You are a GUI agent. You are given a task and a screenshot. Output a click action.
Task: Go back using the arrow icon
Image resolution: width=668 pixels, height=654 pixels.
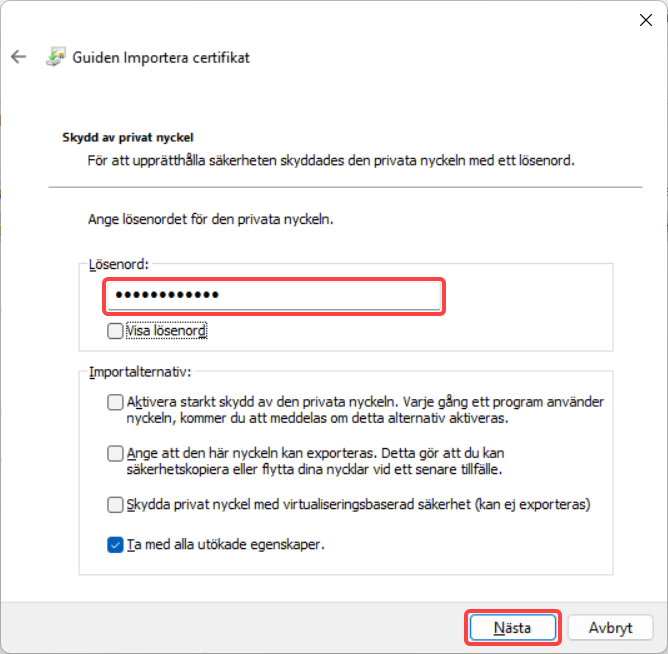coord(18,57)
